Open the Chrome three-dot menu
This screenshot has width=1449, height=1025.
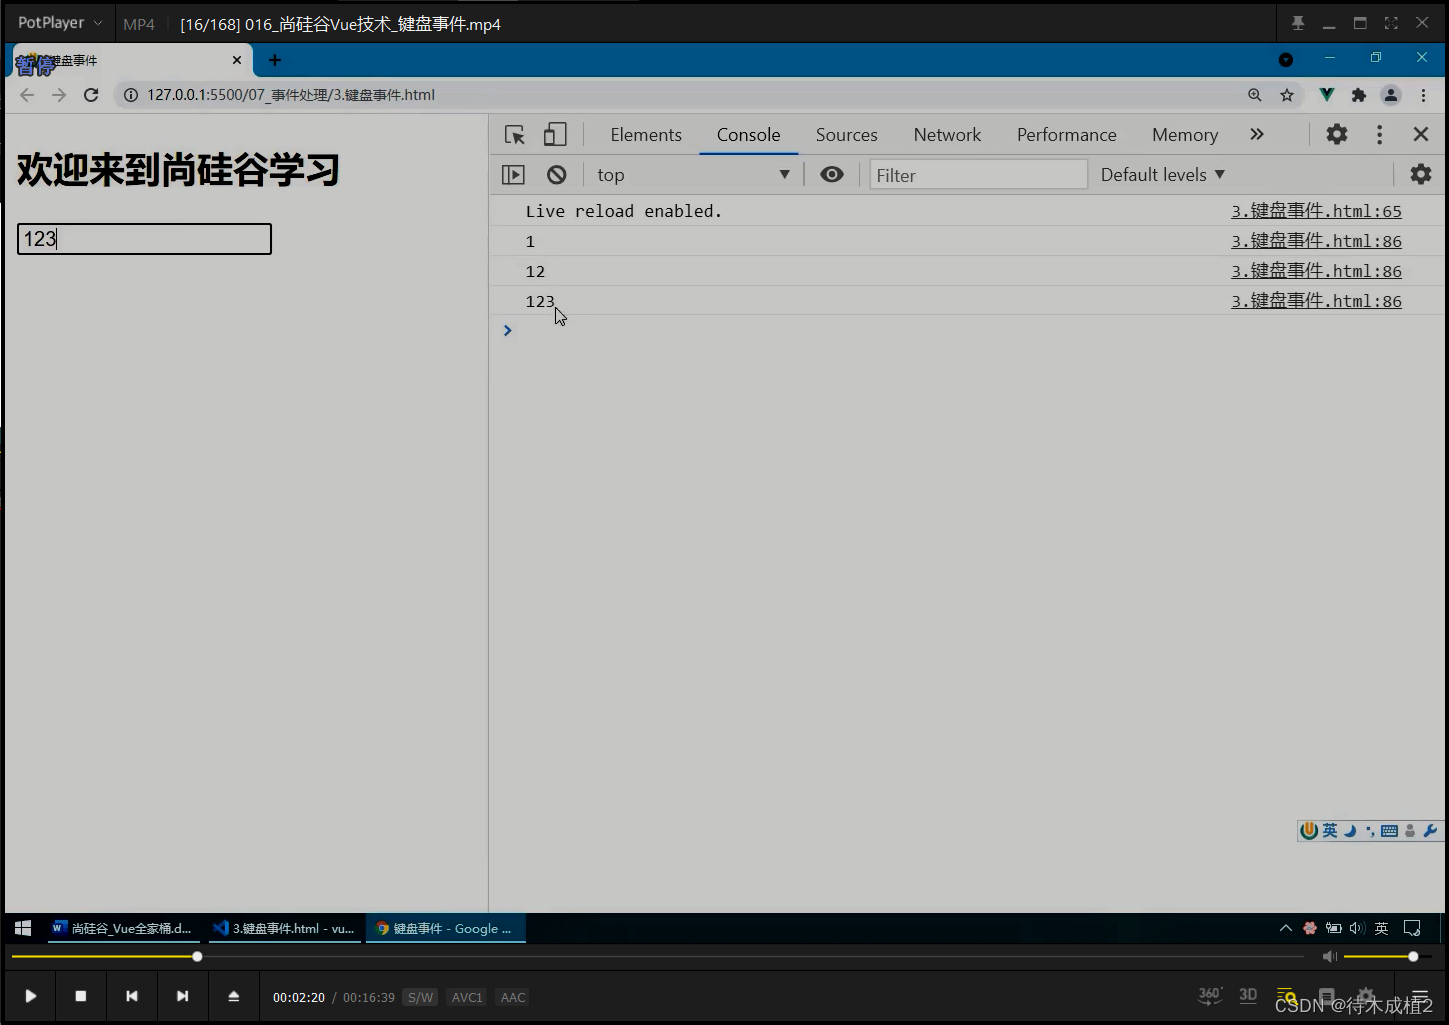(x=1423, y=95)
